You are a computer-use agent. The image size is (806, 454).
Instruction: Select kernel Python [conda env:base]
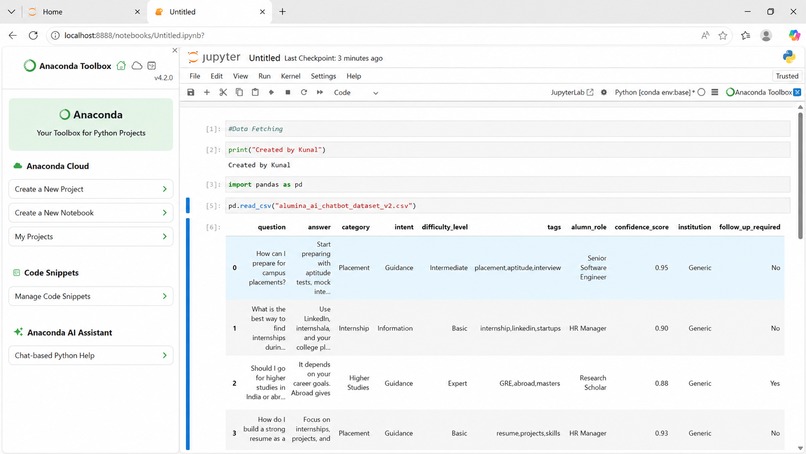654,93
